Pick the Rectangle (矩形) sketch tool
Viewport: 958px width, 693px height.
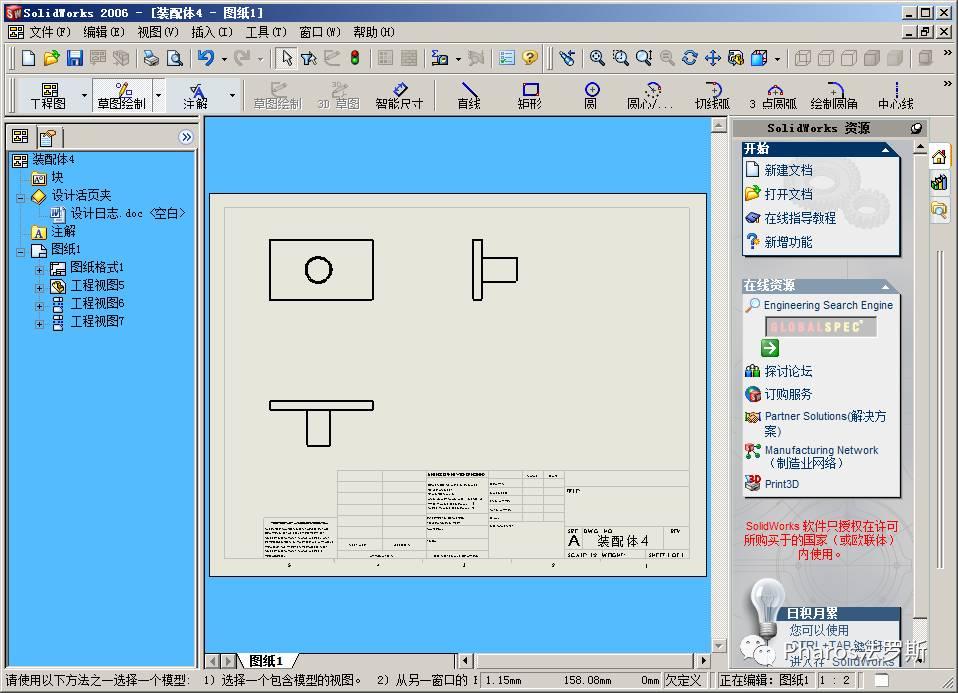coord(530,96)
